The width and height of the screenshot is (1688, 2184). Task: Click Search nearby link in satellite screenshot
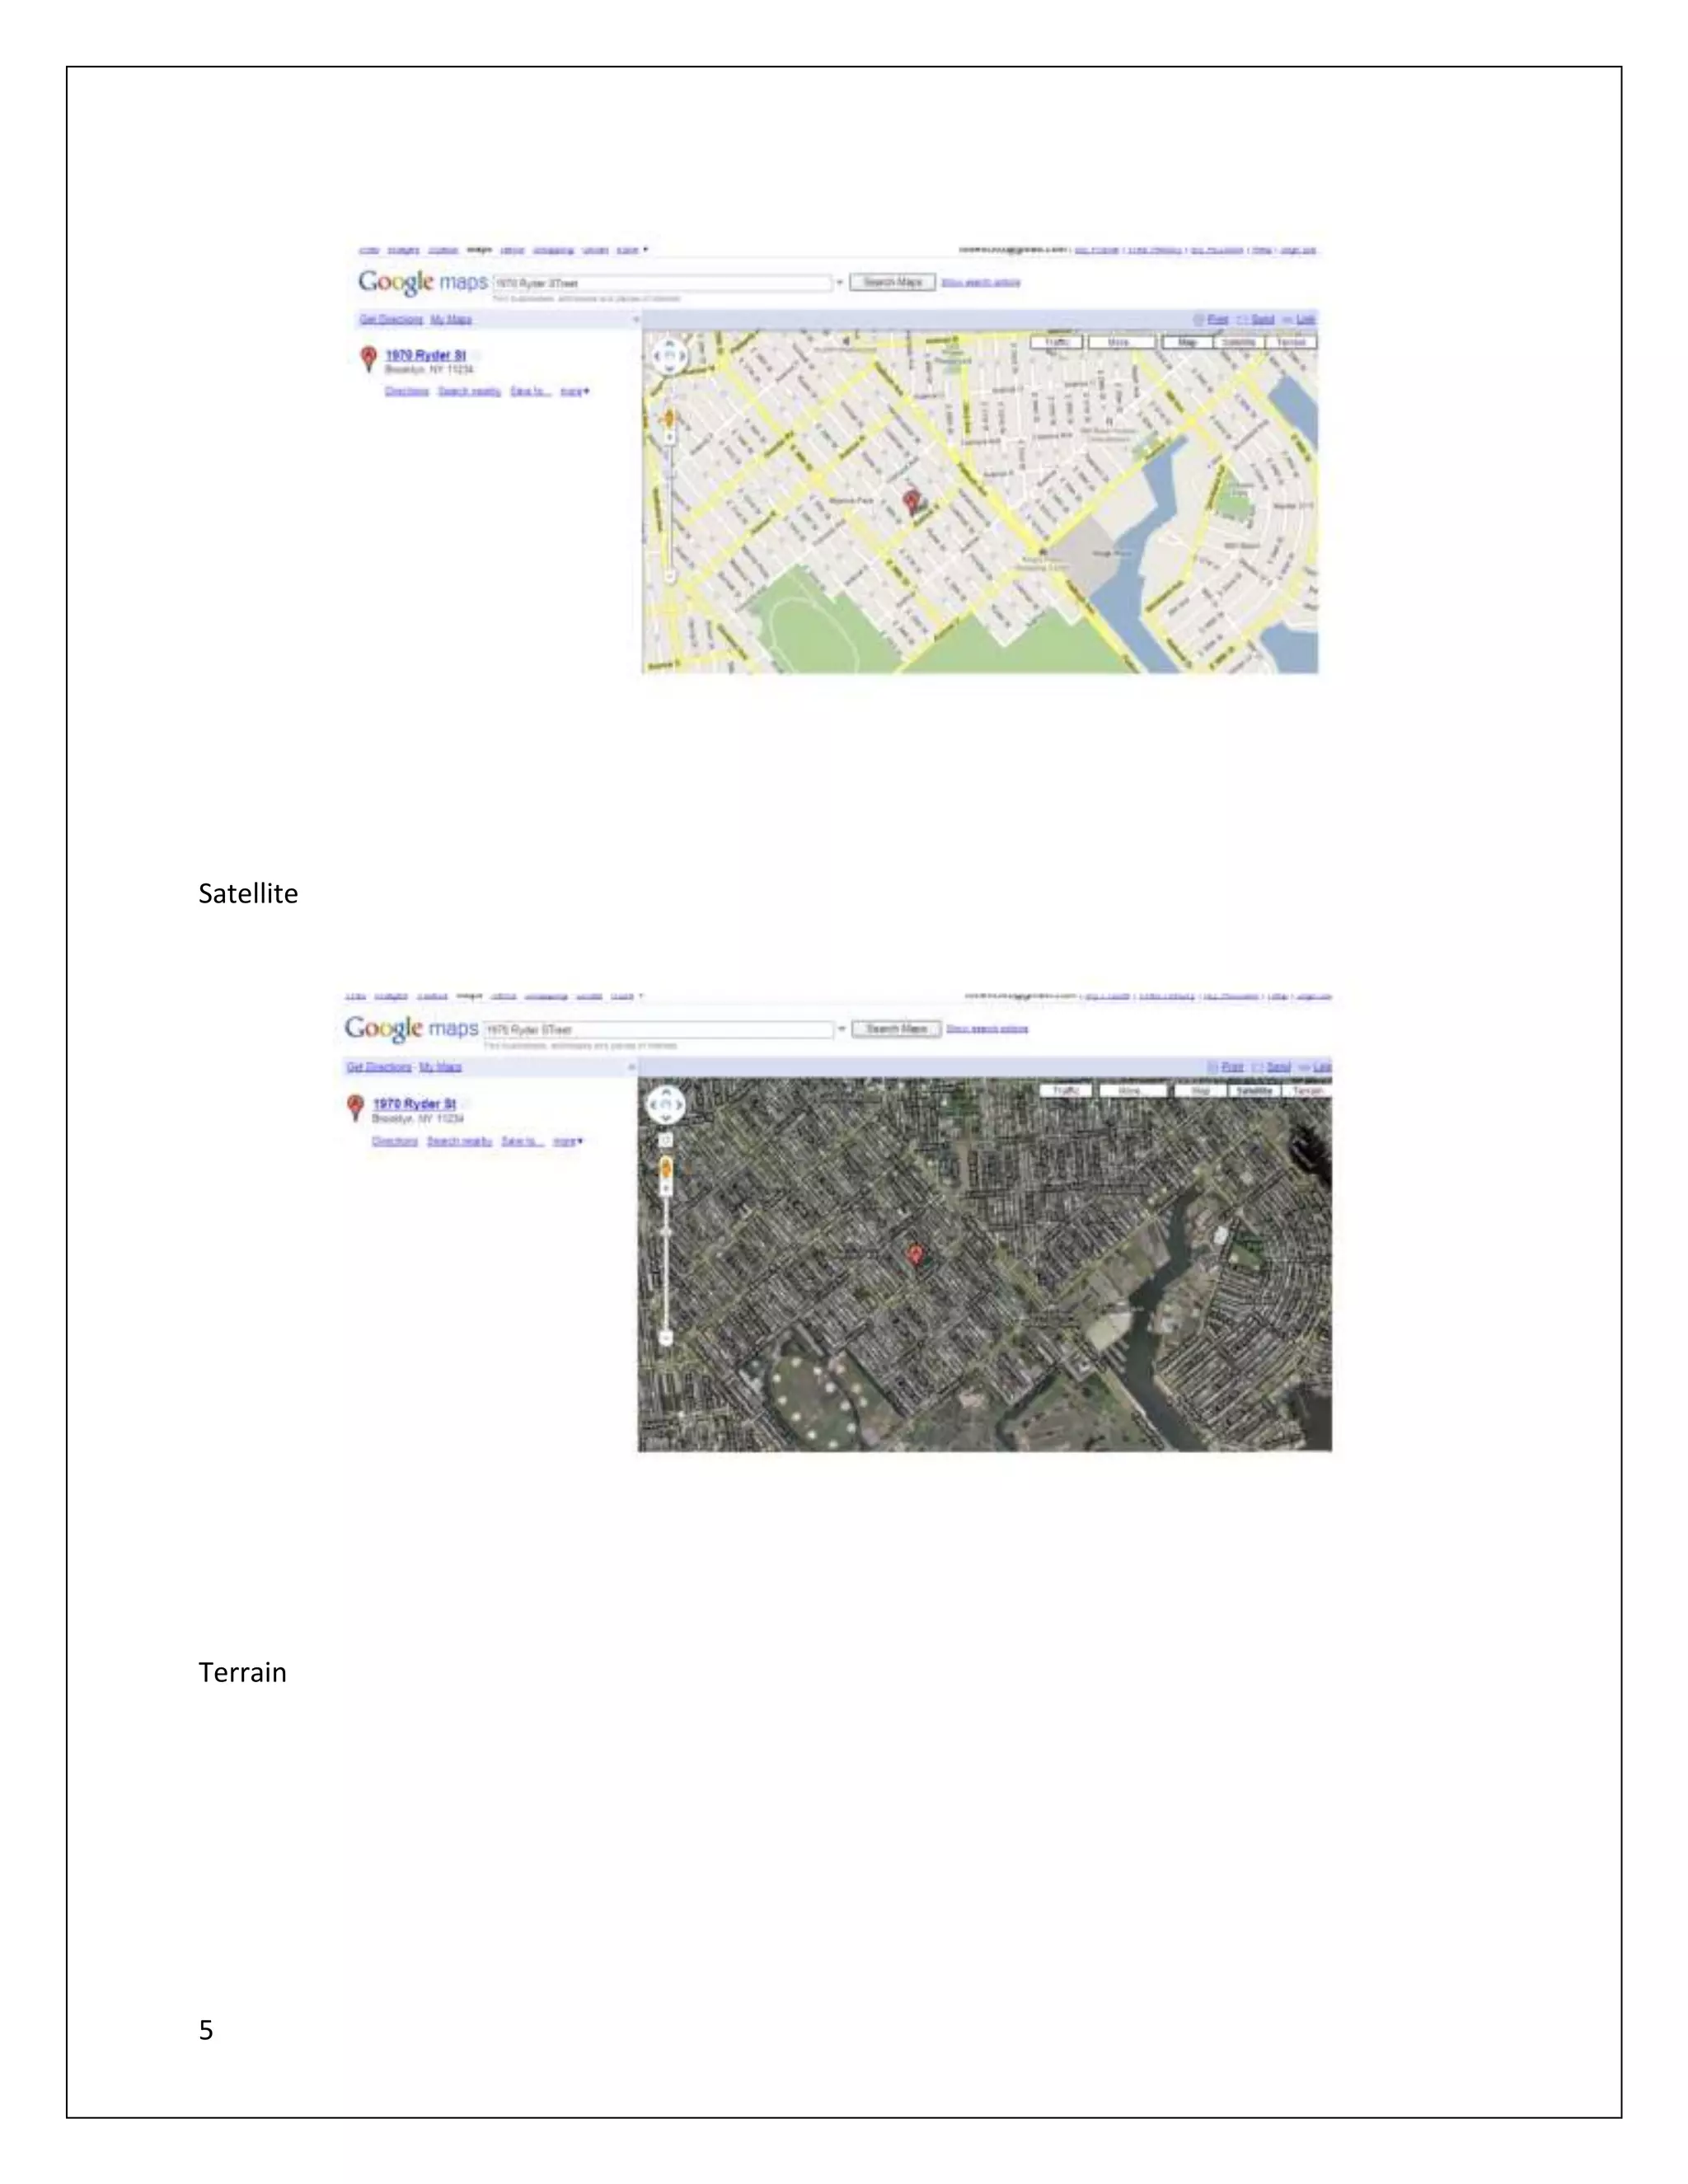(459, 1141)
